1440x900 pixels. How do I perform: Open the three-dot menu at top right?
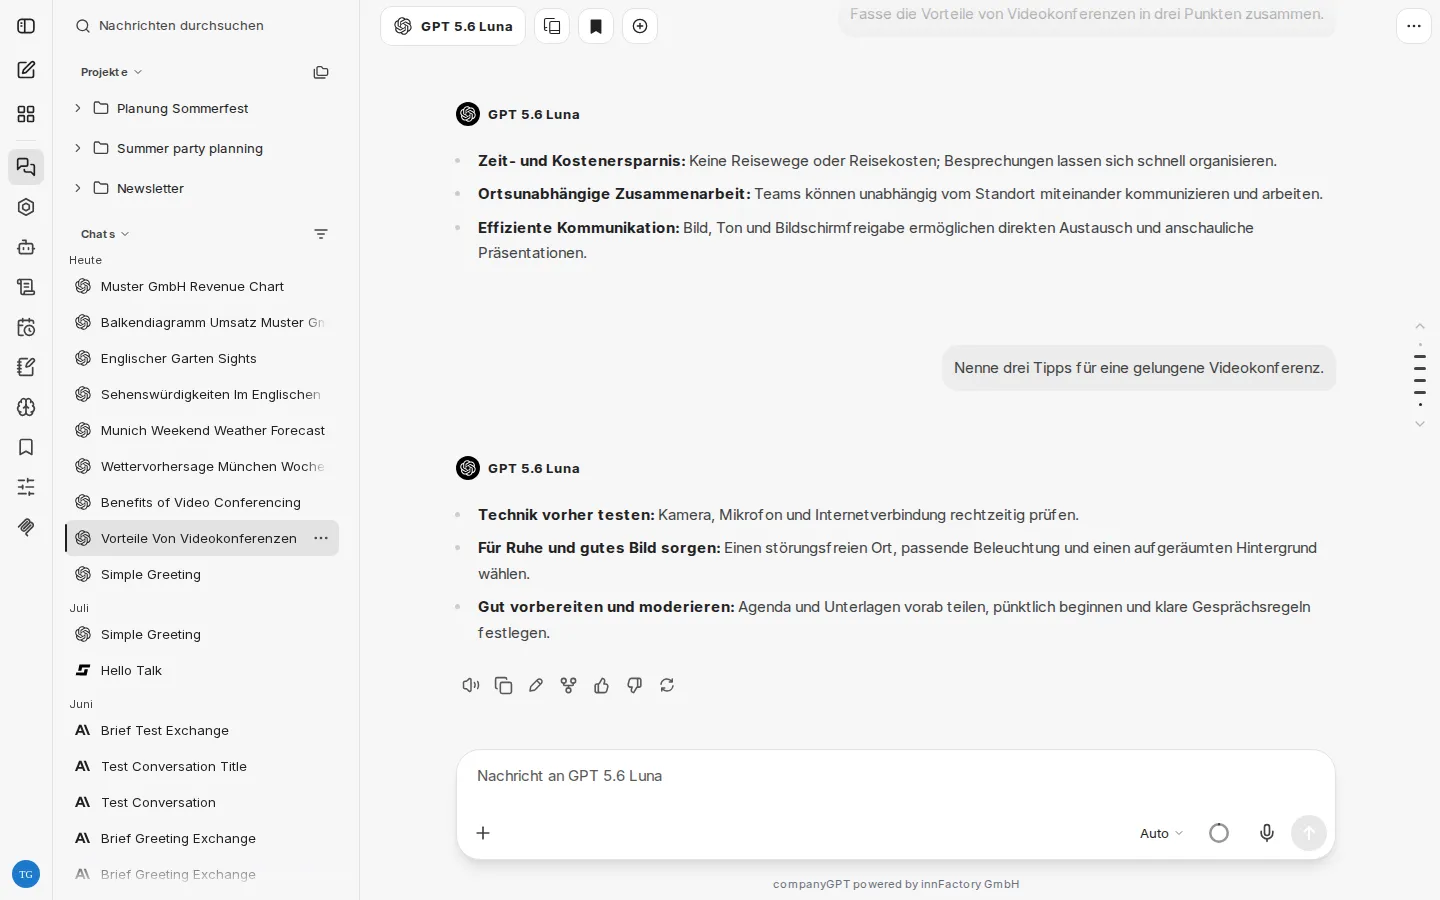(1414, 26)
